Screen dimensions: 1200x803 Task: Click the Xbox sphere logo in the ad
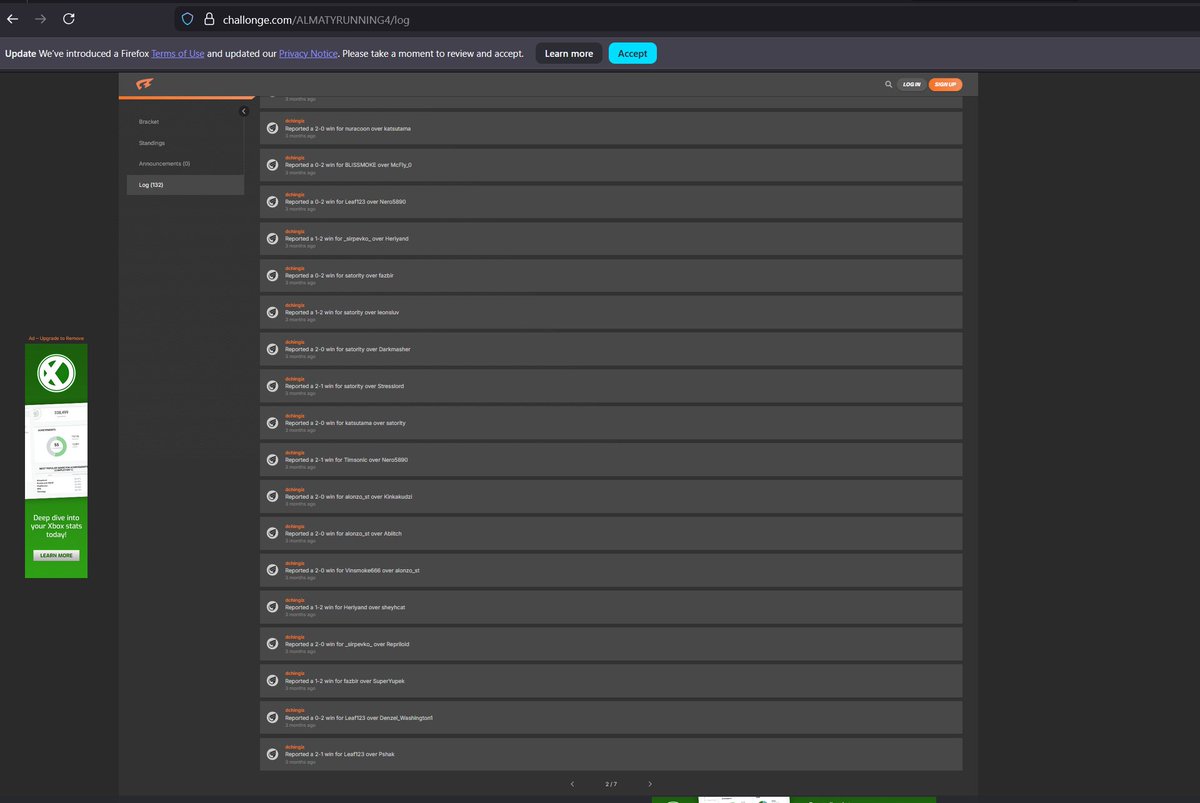(55, 373)
